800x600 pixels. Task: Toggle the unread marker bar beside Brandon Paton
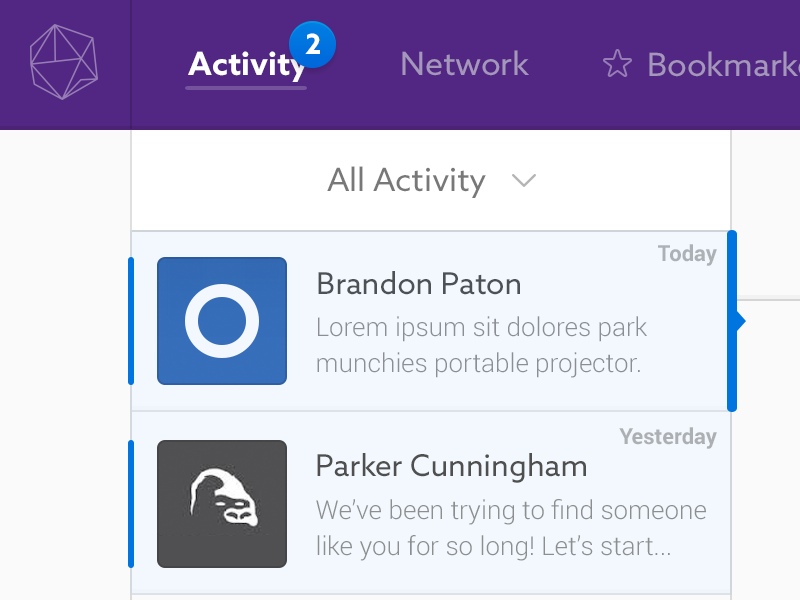[x=131, y=321]
